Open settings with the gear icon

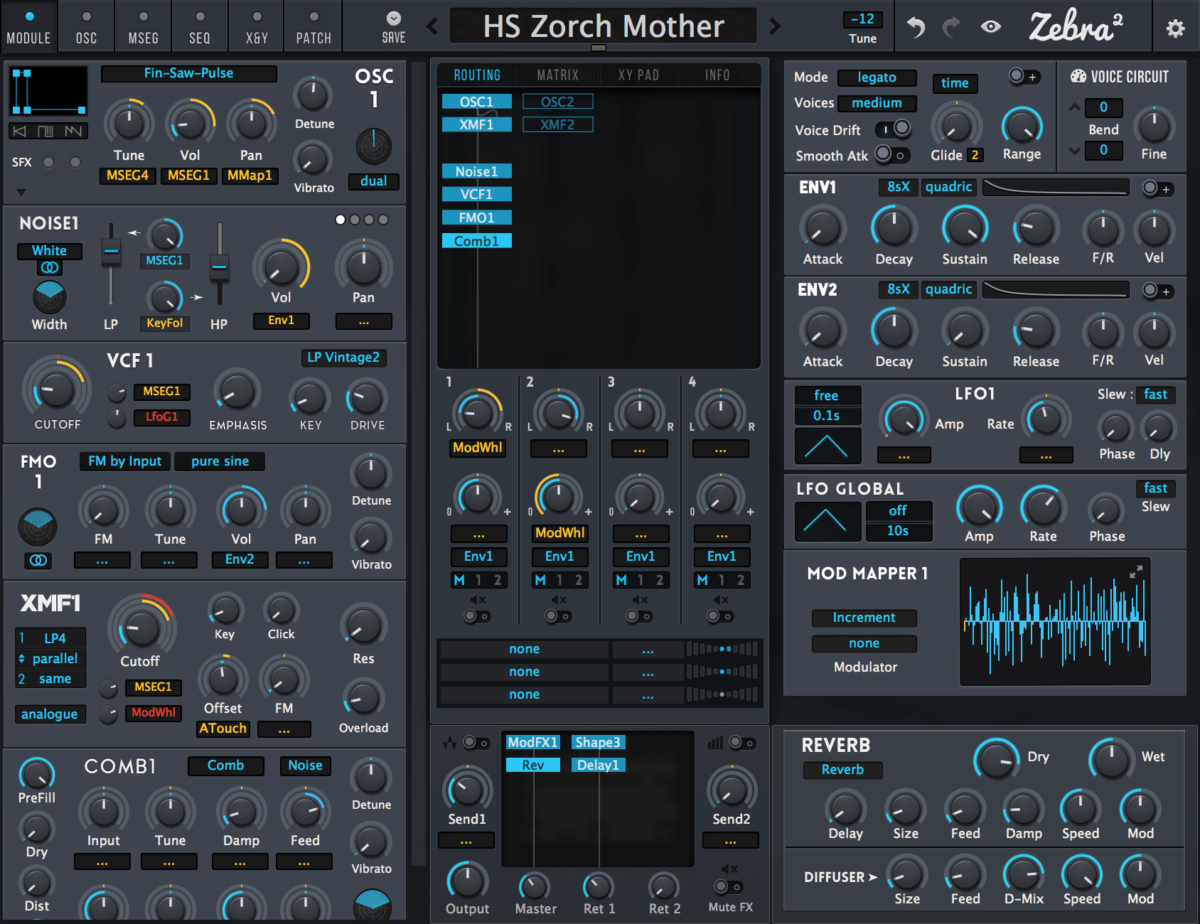[x=1175, y=27]
